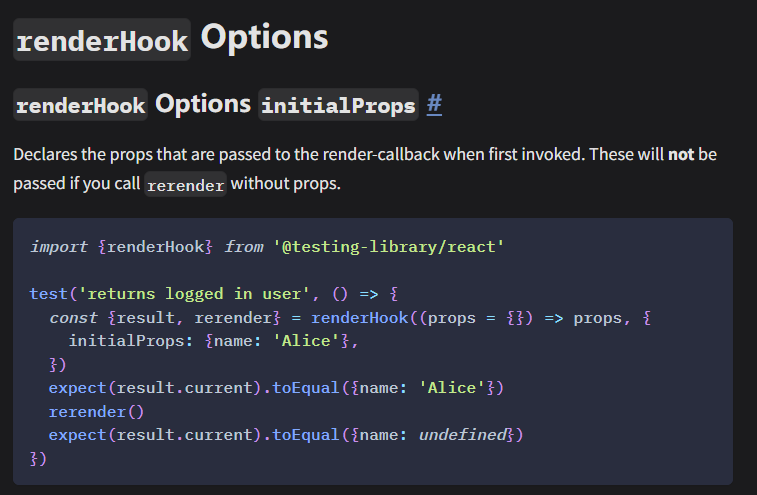The width and height of the screenshot is (757, 495).
Task: Click the "from" keyword in import line
Action: [244, 246]
